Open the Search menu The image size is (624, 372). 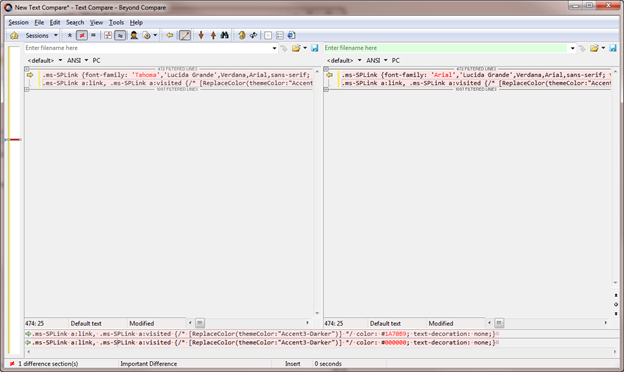tap(75, 22)
